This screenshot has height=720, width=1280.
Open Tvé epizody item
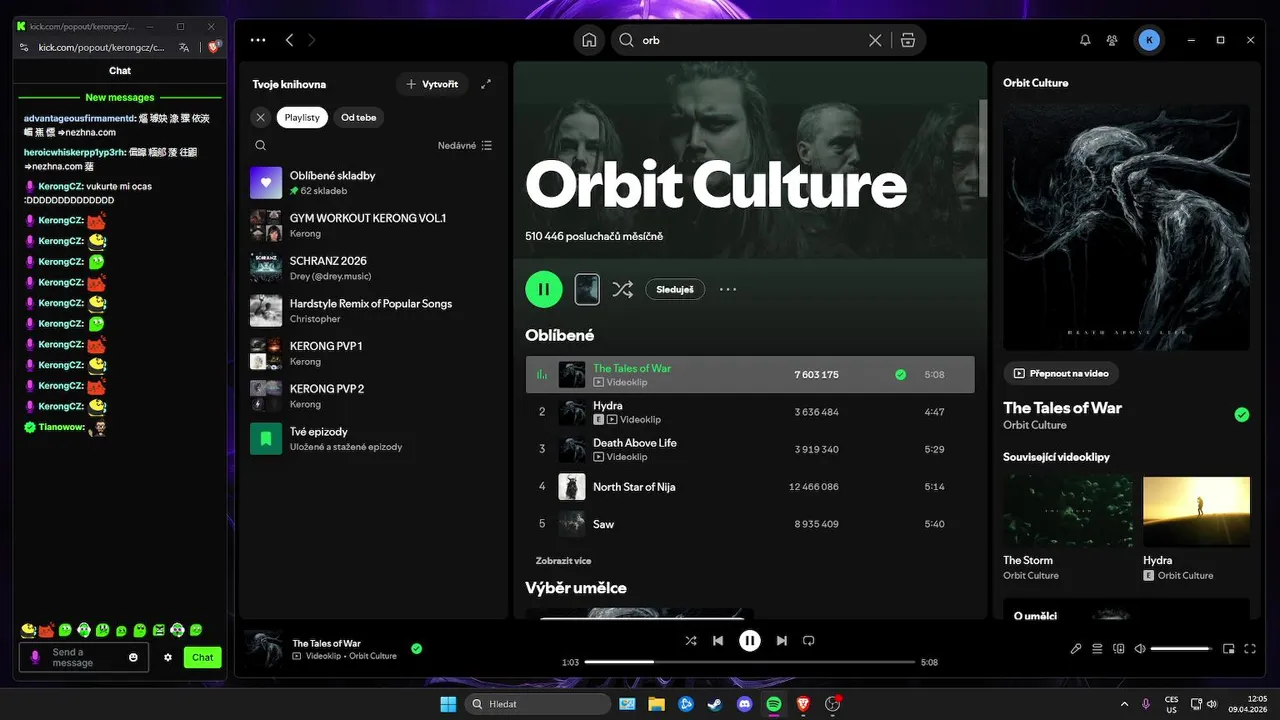373,438
